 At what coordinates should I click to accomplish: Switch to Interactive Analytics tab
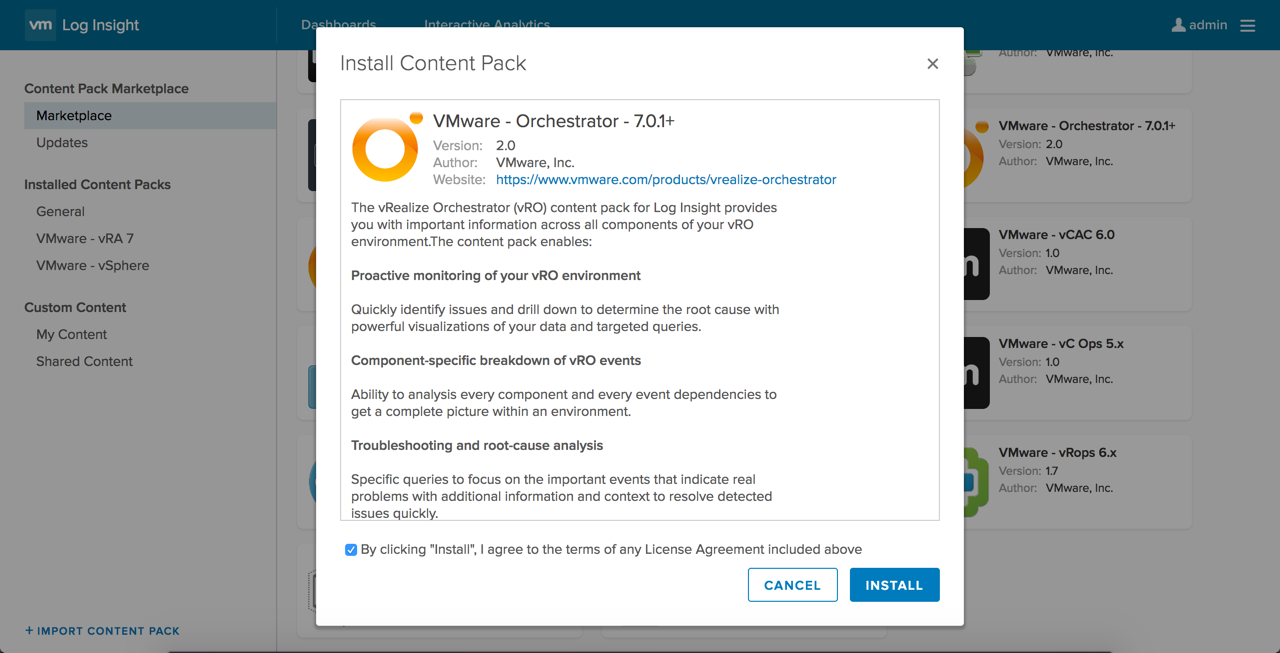(487, 24)
